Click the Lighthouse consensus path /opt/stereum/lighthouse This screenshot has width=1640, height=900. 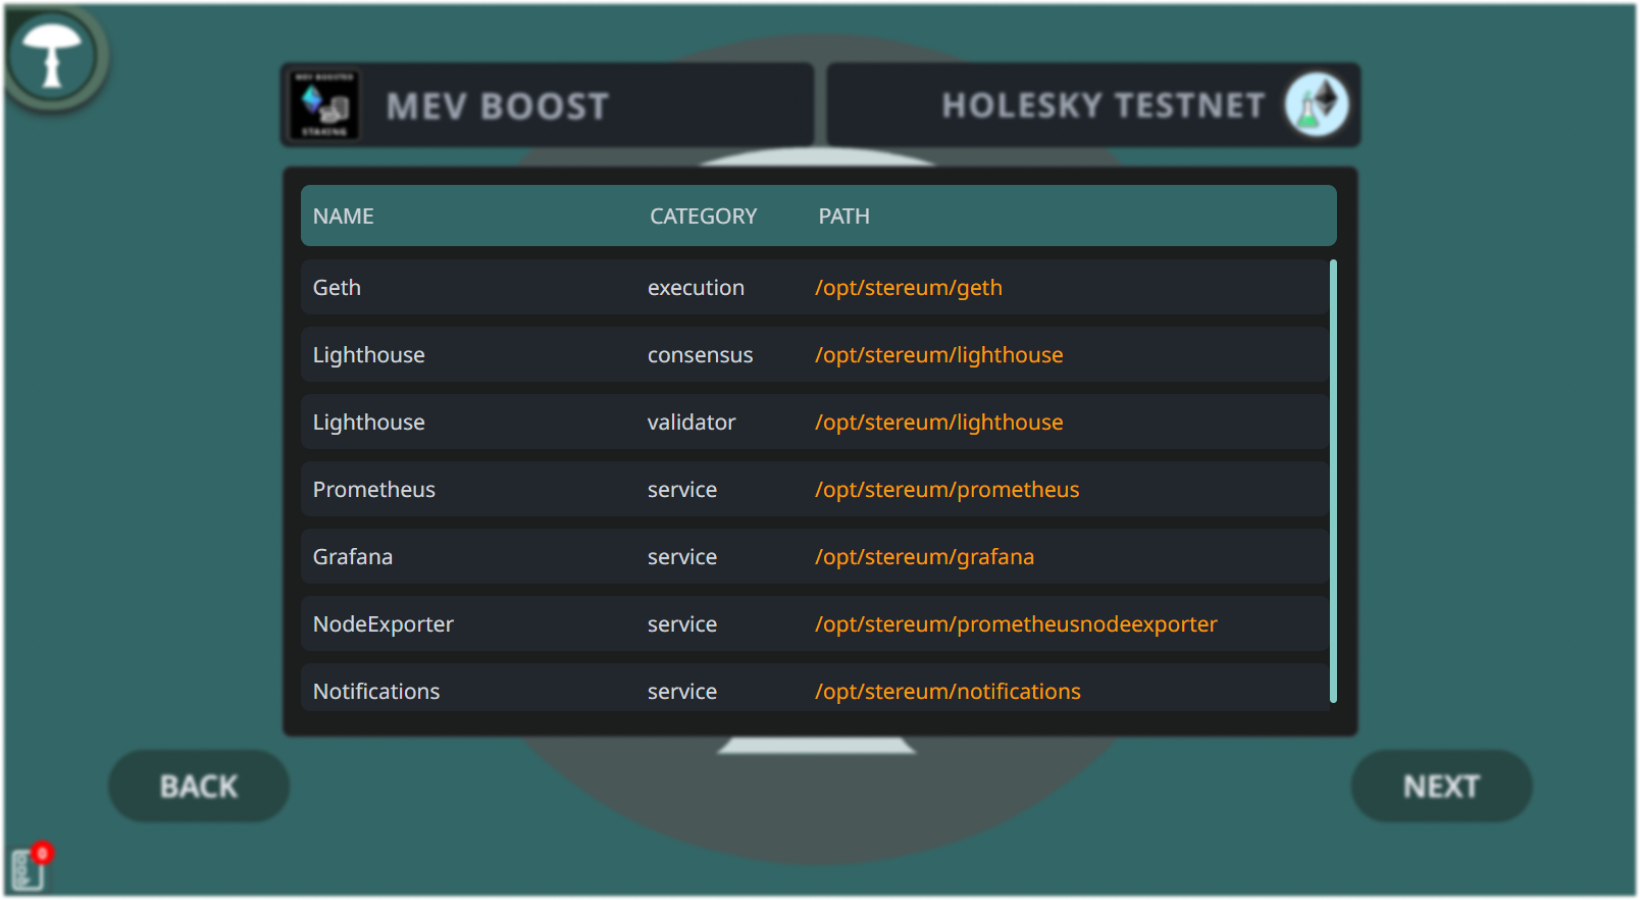pos(939,355)
